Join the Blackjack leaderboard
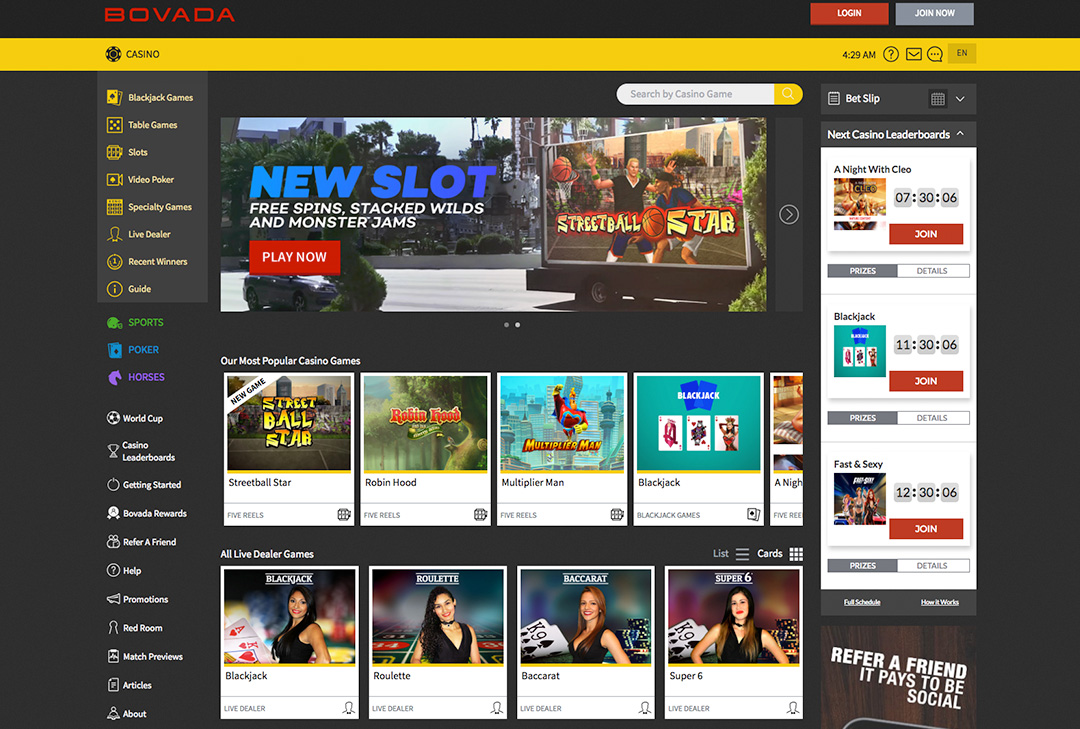 point(926,381)
